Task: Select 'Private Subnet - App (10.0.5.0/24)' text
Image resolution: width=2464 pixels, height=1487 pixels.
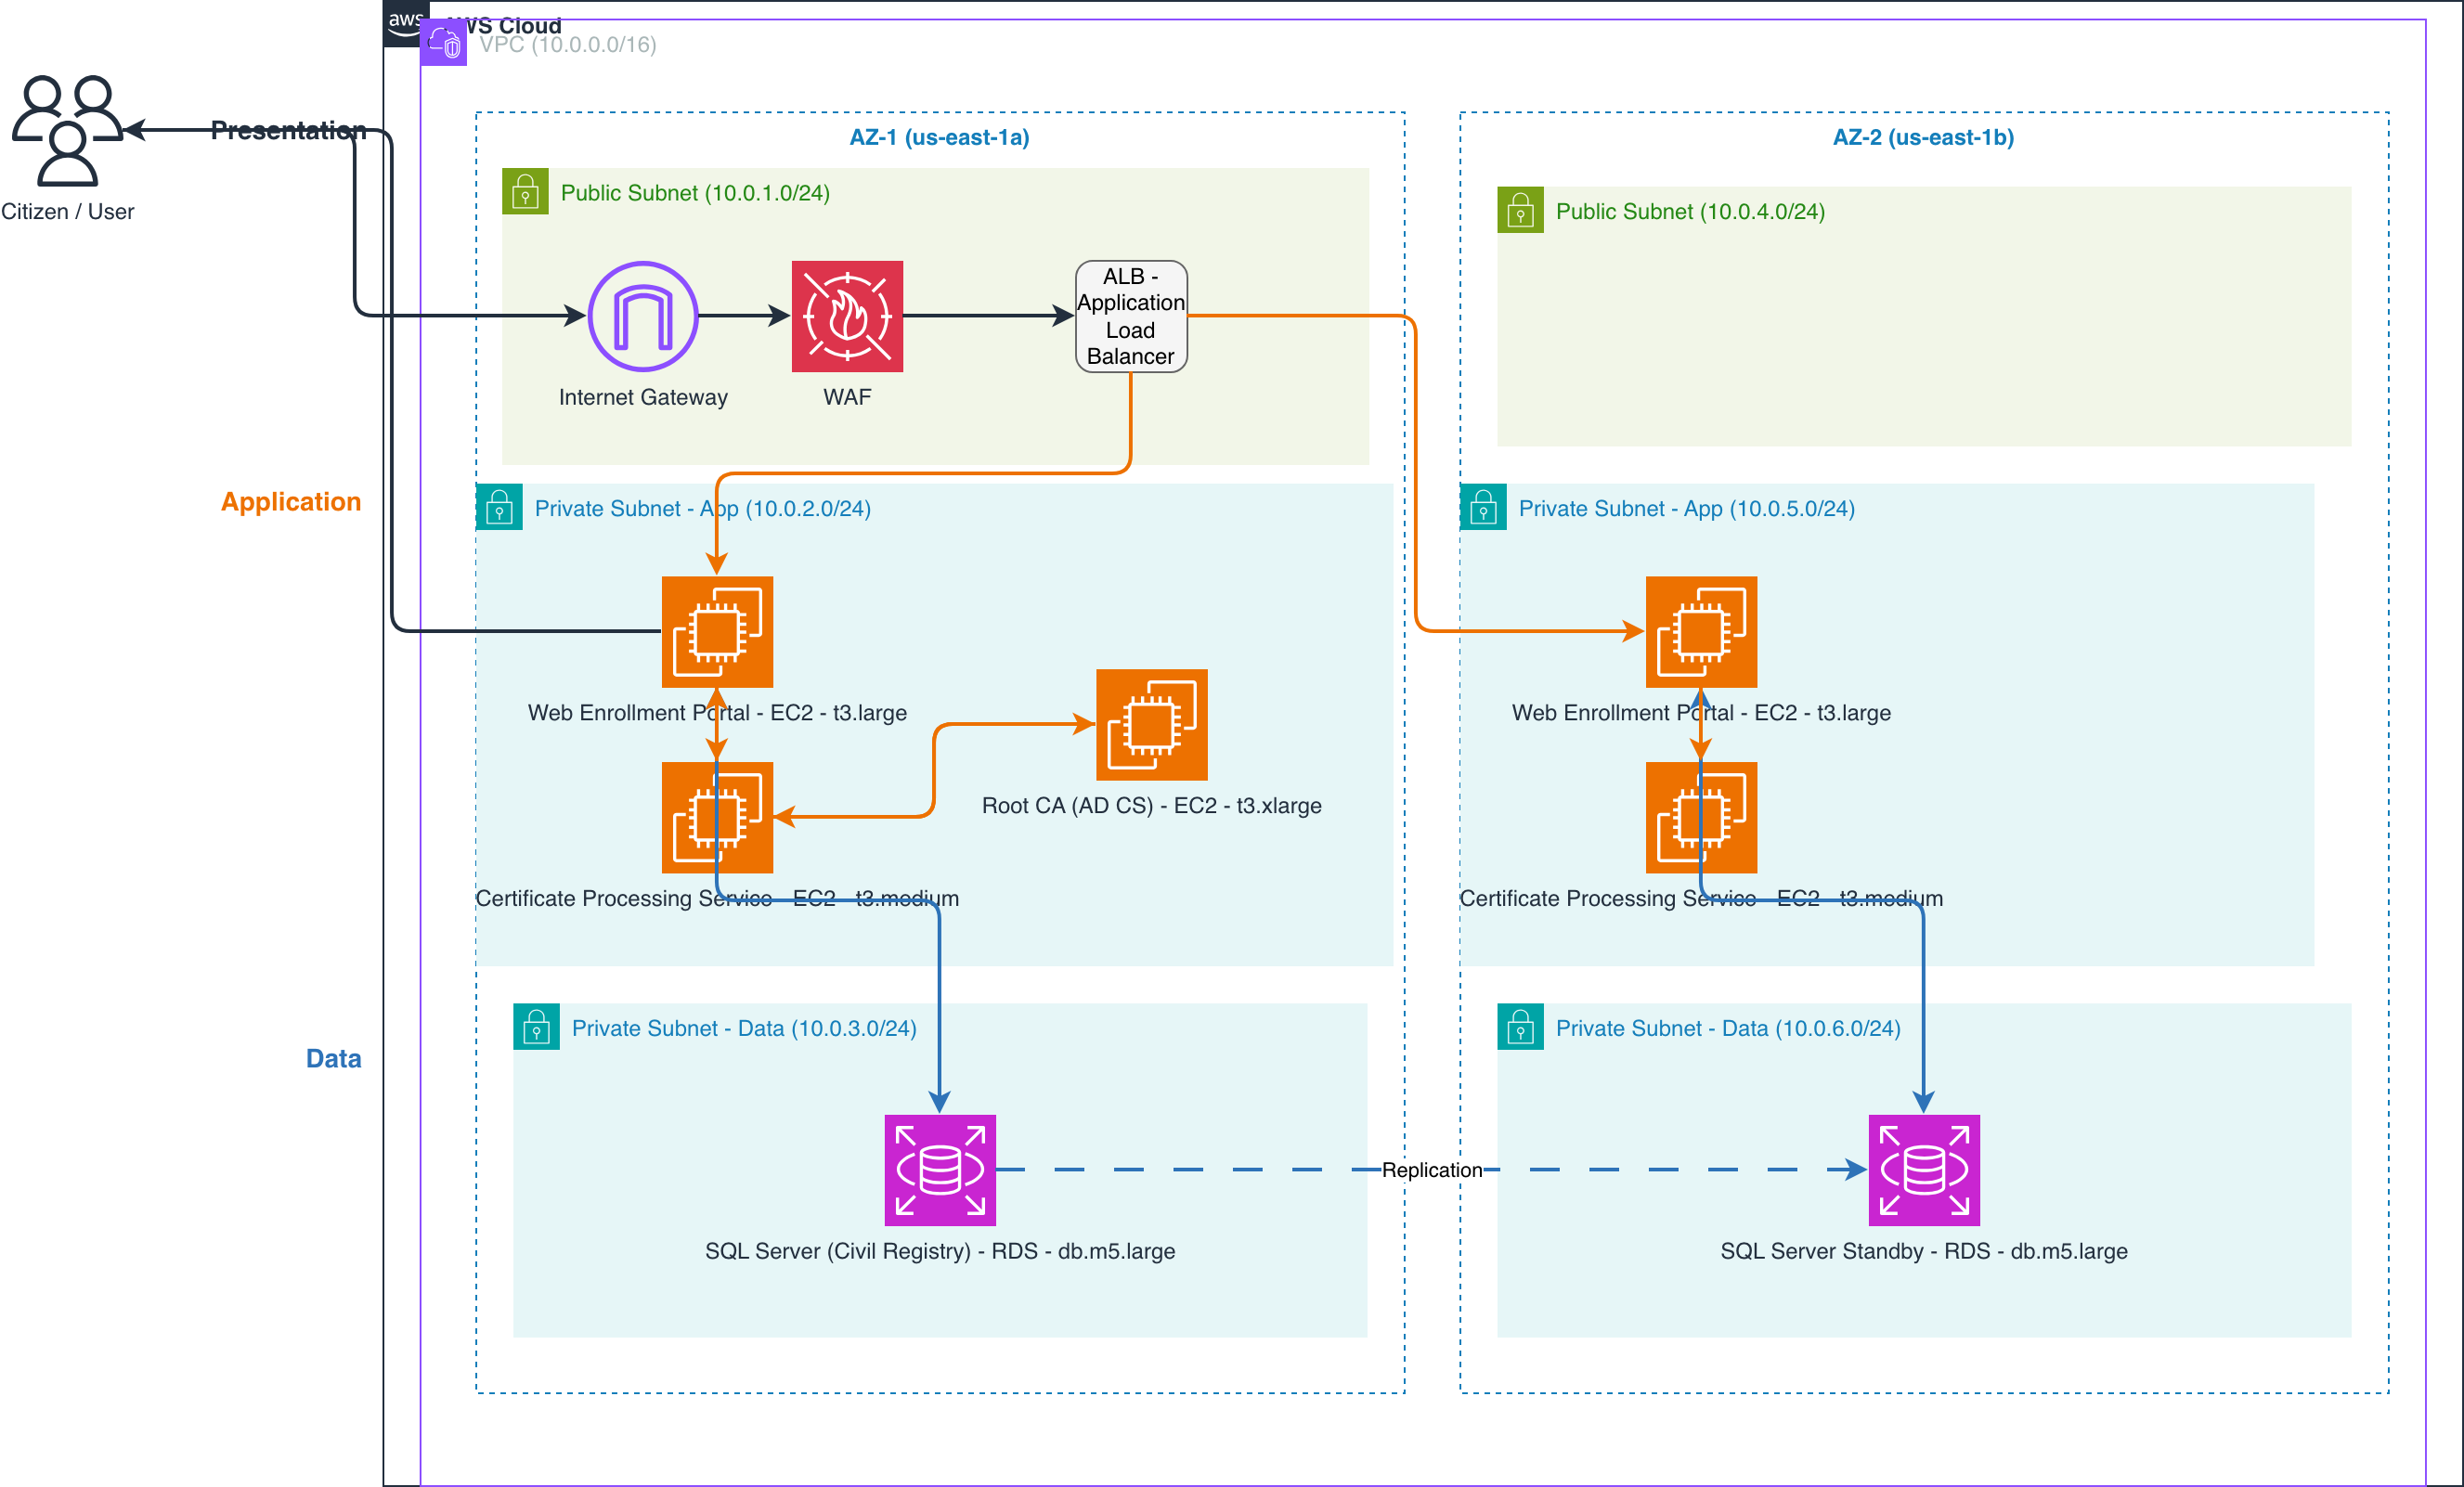Action: click(1686, 508)
